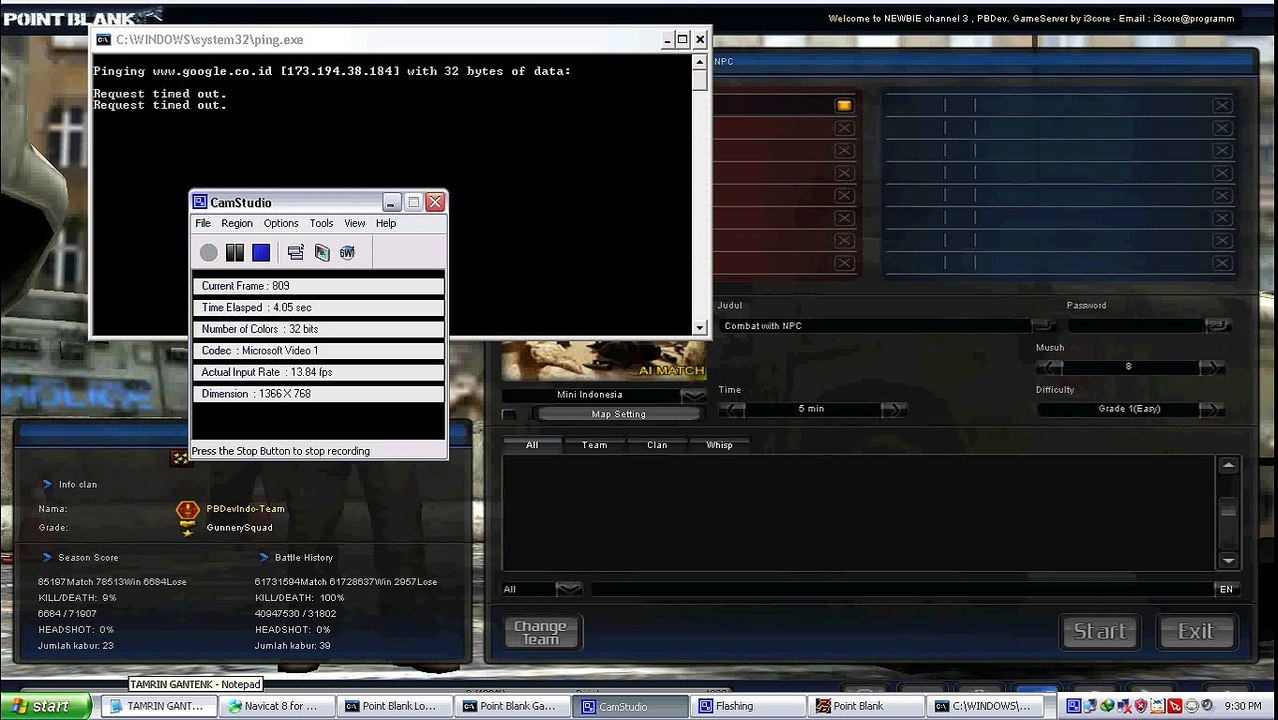The image size is (1278, 720).
Task: Switch to TAMRIN GANT... Notepad taskbar item
Action: (158, 706)
